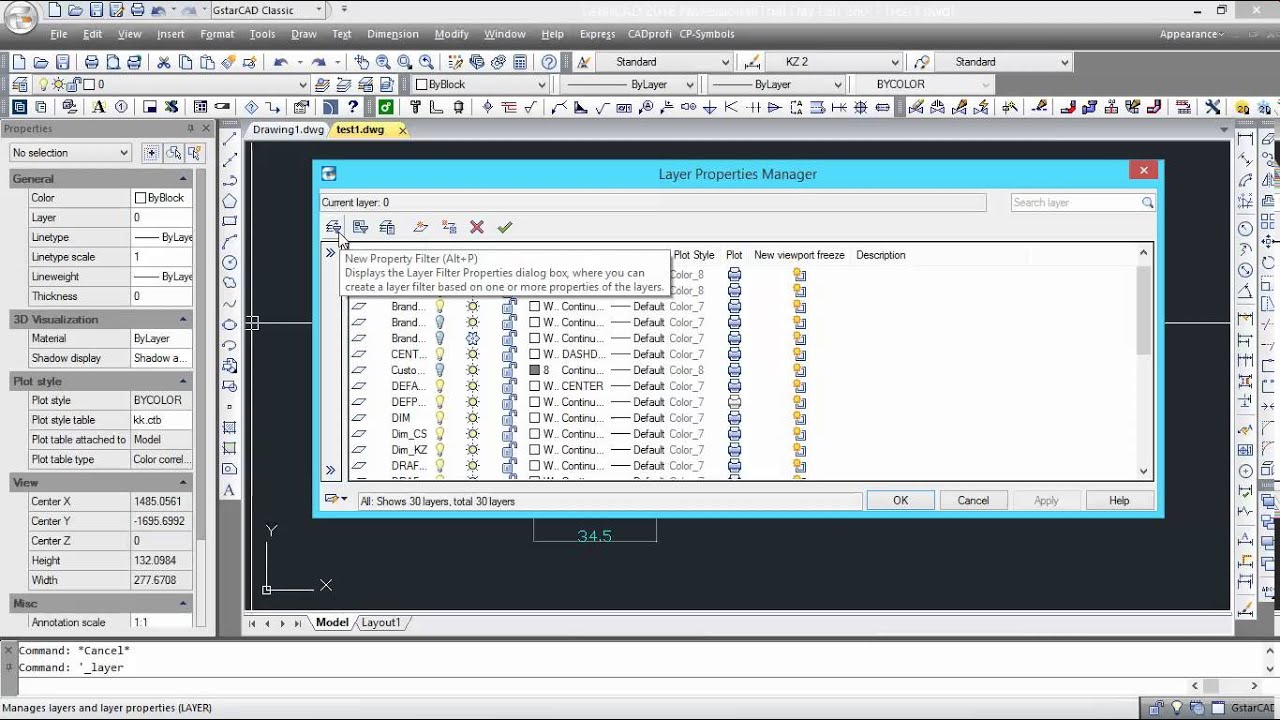Click the Open file folder icon
The image size is (1280, 720).
[41, 62]
